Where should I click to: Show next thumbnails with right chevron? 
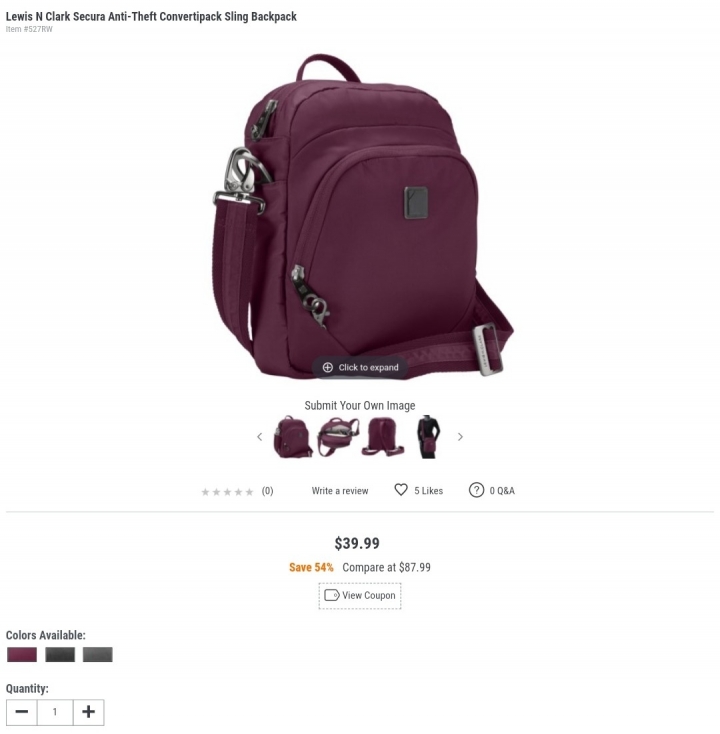[460, 437]
